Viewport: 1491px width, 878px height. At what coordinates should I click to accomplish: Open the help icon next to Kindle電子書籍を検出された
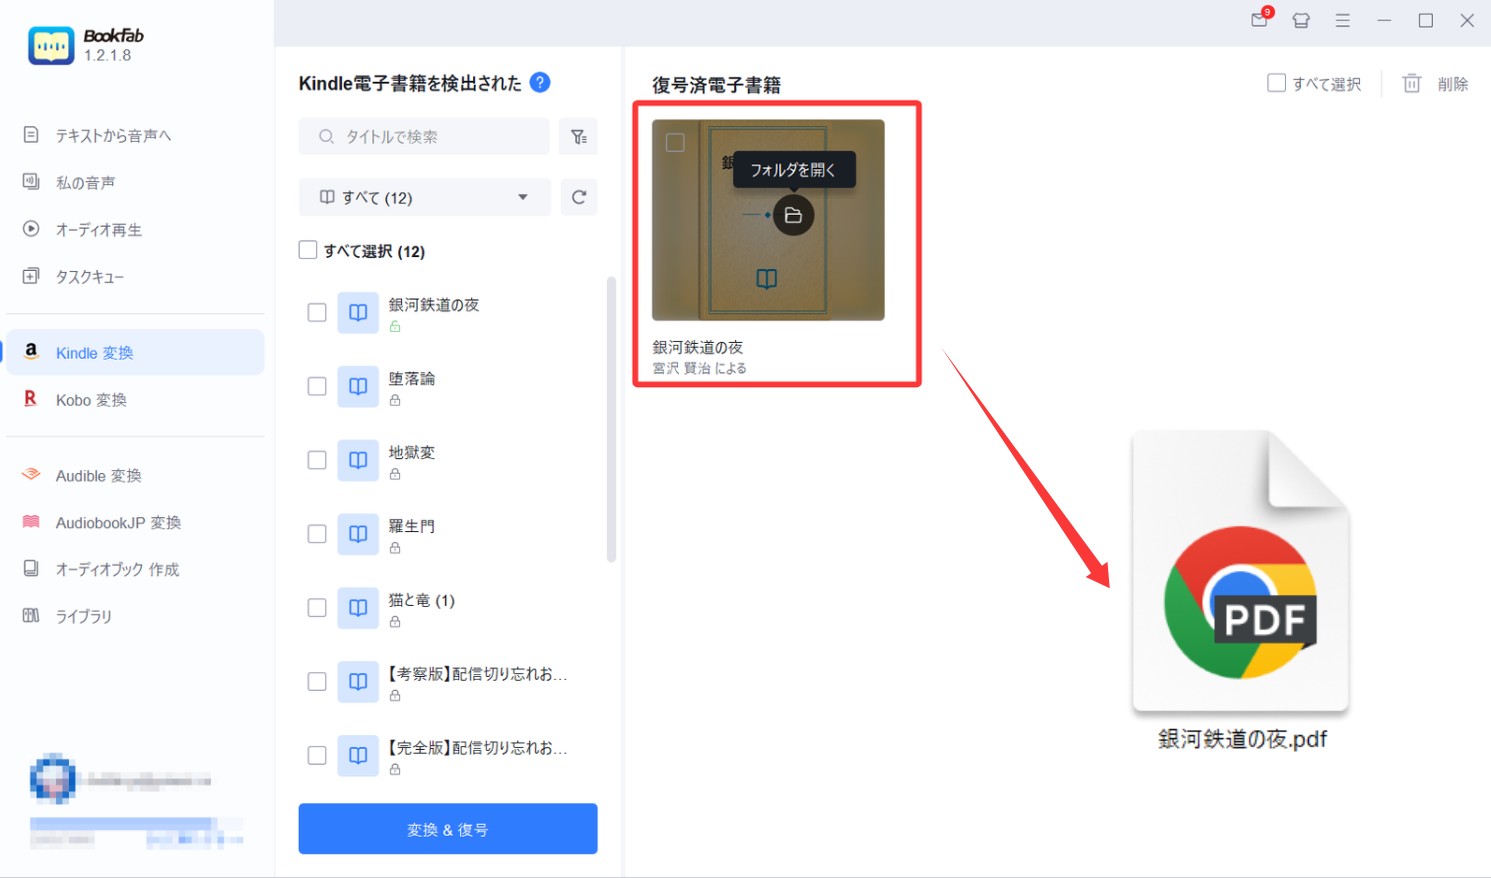pyautogui.click(x=539, y=83)
